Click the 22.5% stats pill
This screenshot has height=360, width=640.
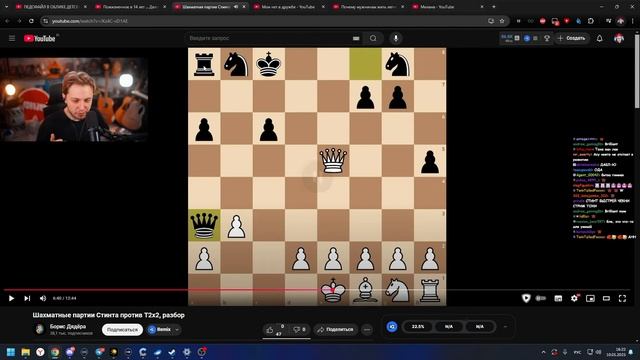pos(418,327)
